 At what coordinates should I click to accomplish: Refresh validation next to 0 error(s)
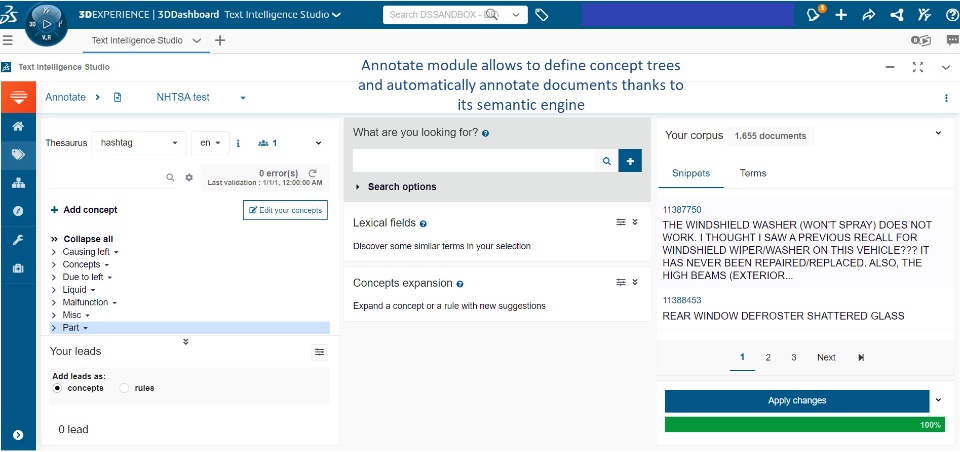(x=312, y=173)
